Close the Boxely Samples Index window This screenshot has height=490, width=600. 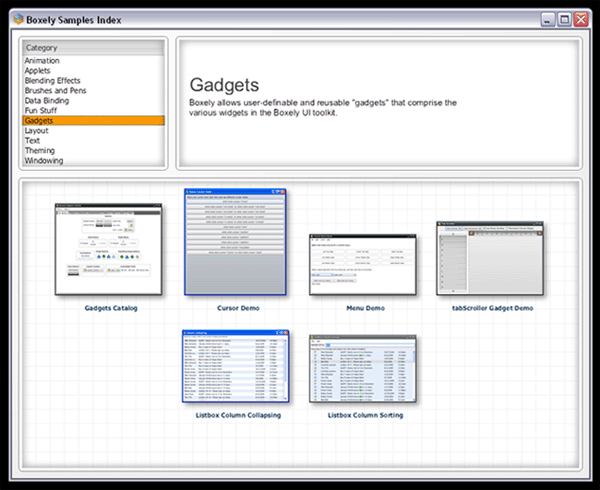point(581,20)
